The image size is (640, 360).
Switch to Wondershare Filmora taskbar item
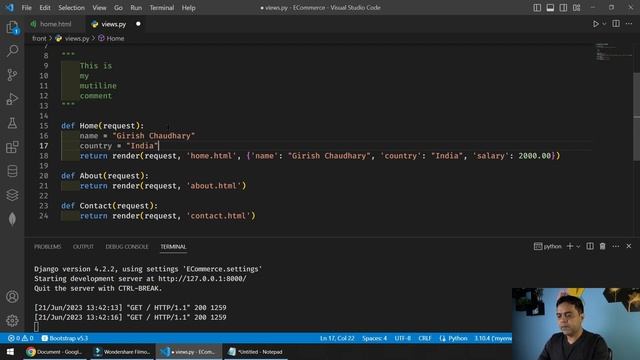pyautogui.click(x=122, y=352)
